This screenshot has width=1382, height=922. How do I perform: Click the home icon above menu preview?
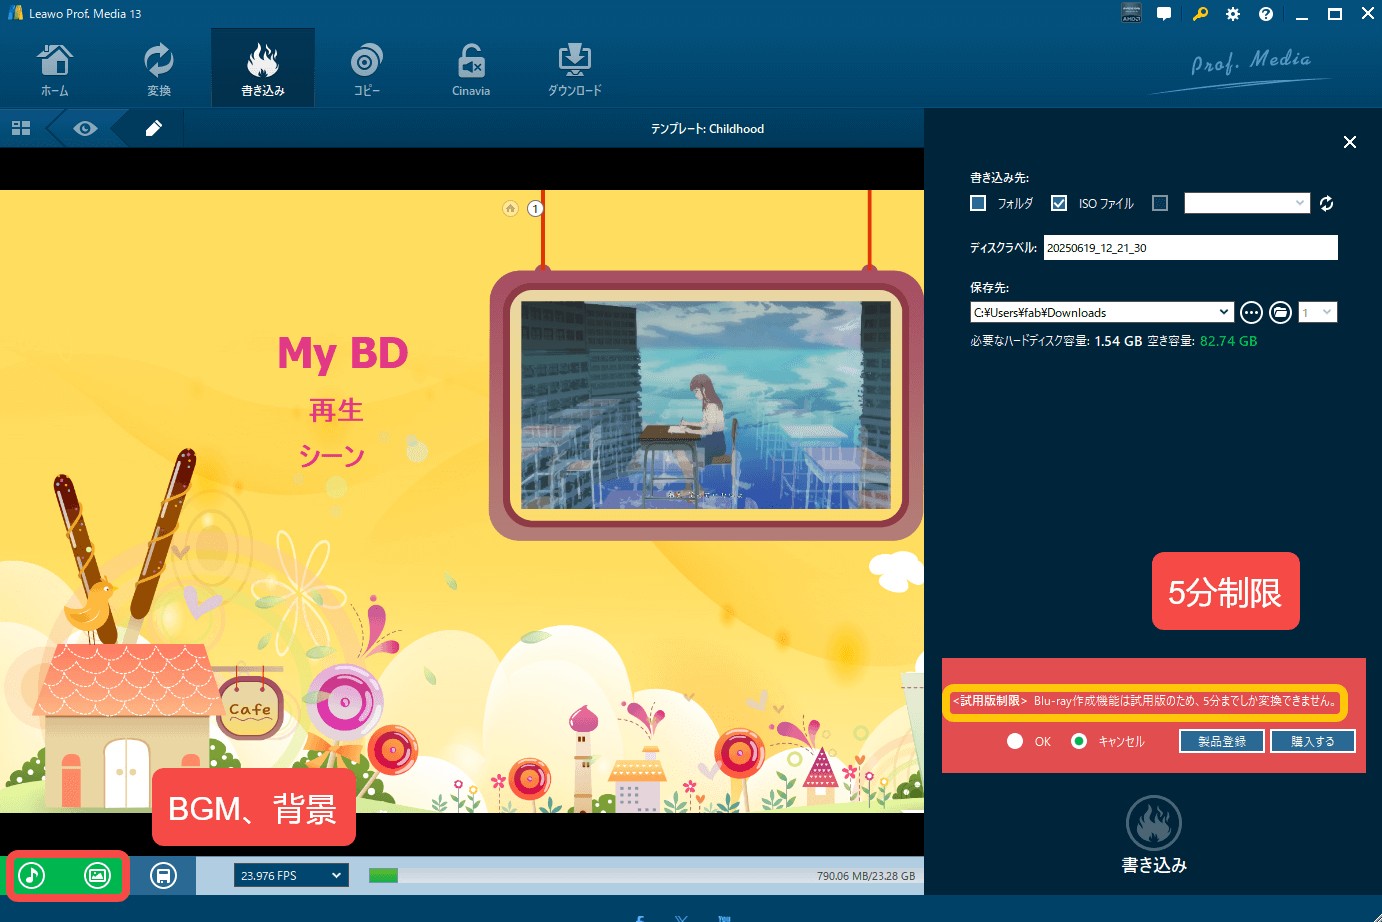[x=510, y=208]
